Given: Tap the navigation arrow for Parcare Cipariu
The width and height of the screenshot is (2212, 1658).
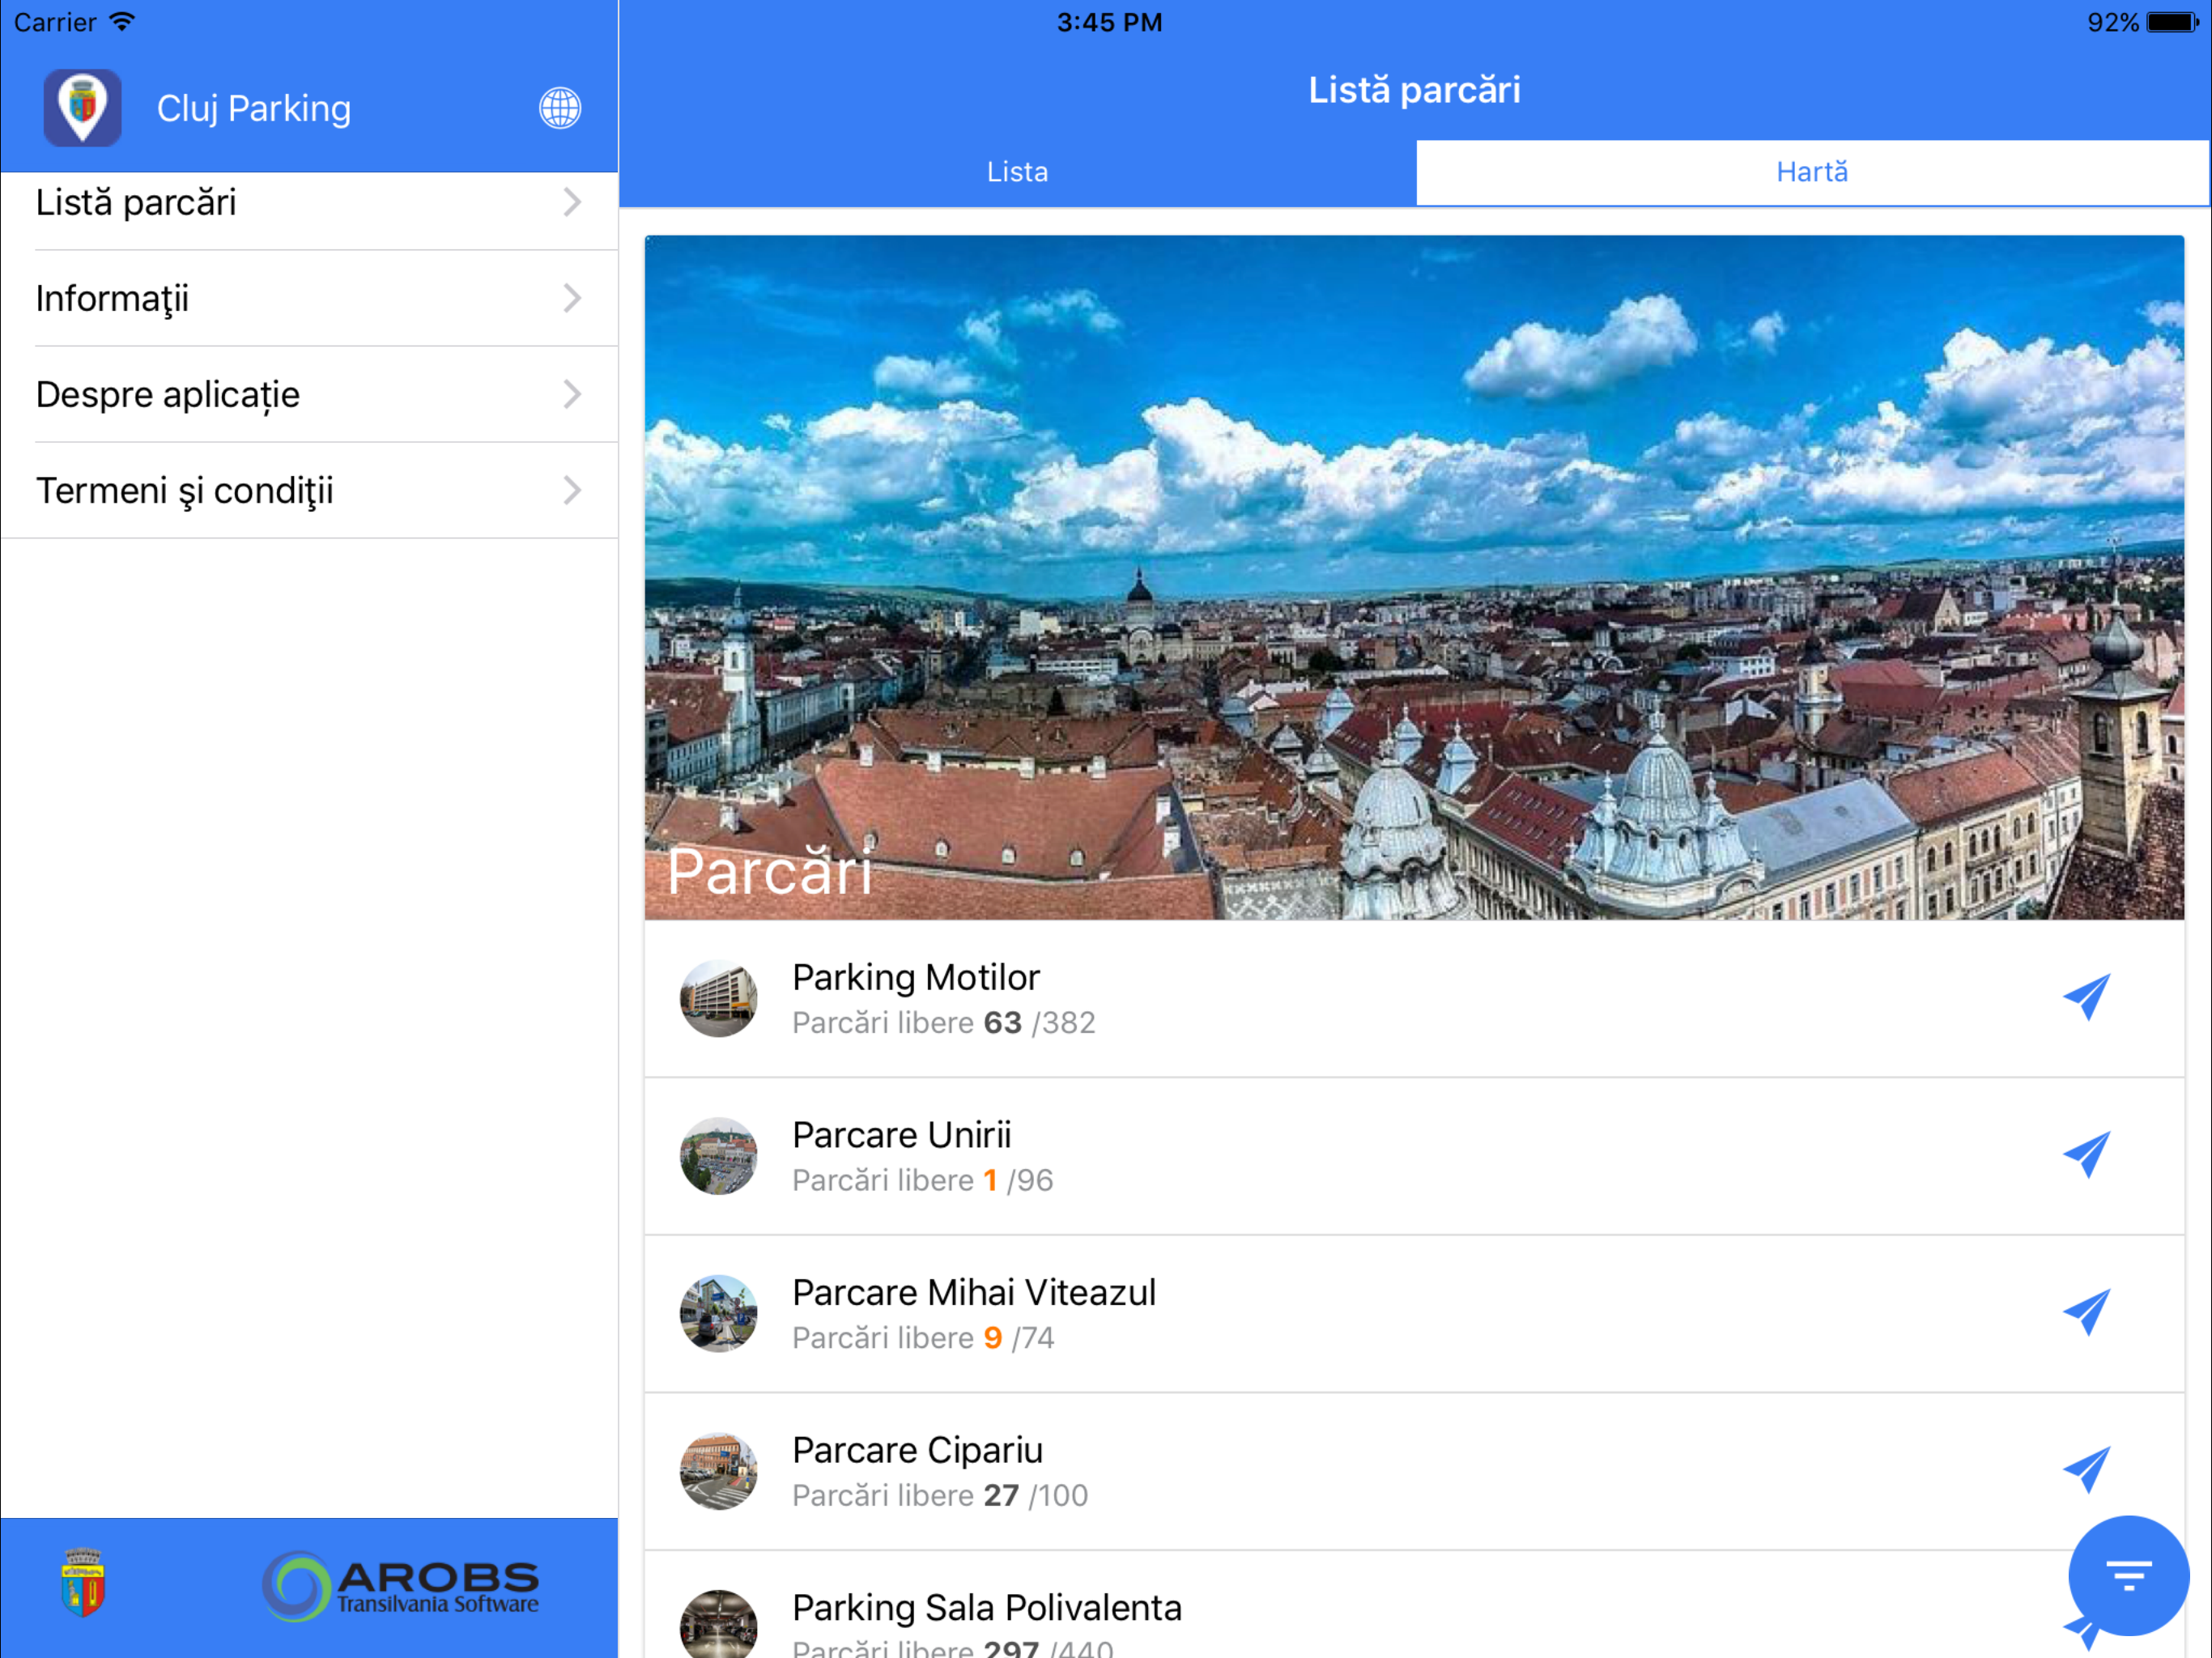Looking at the screenshot, I should 2086,1470.
